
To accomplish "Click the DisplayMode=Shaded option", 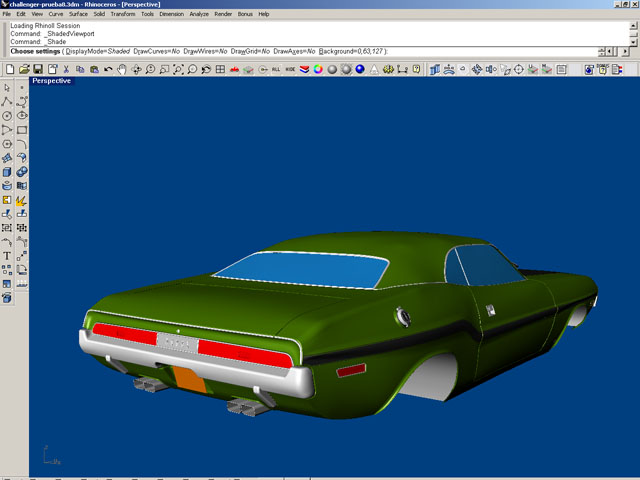I will (98, 51).
